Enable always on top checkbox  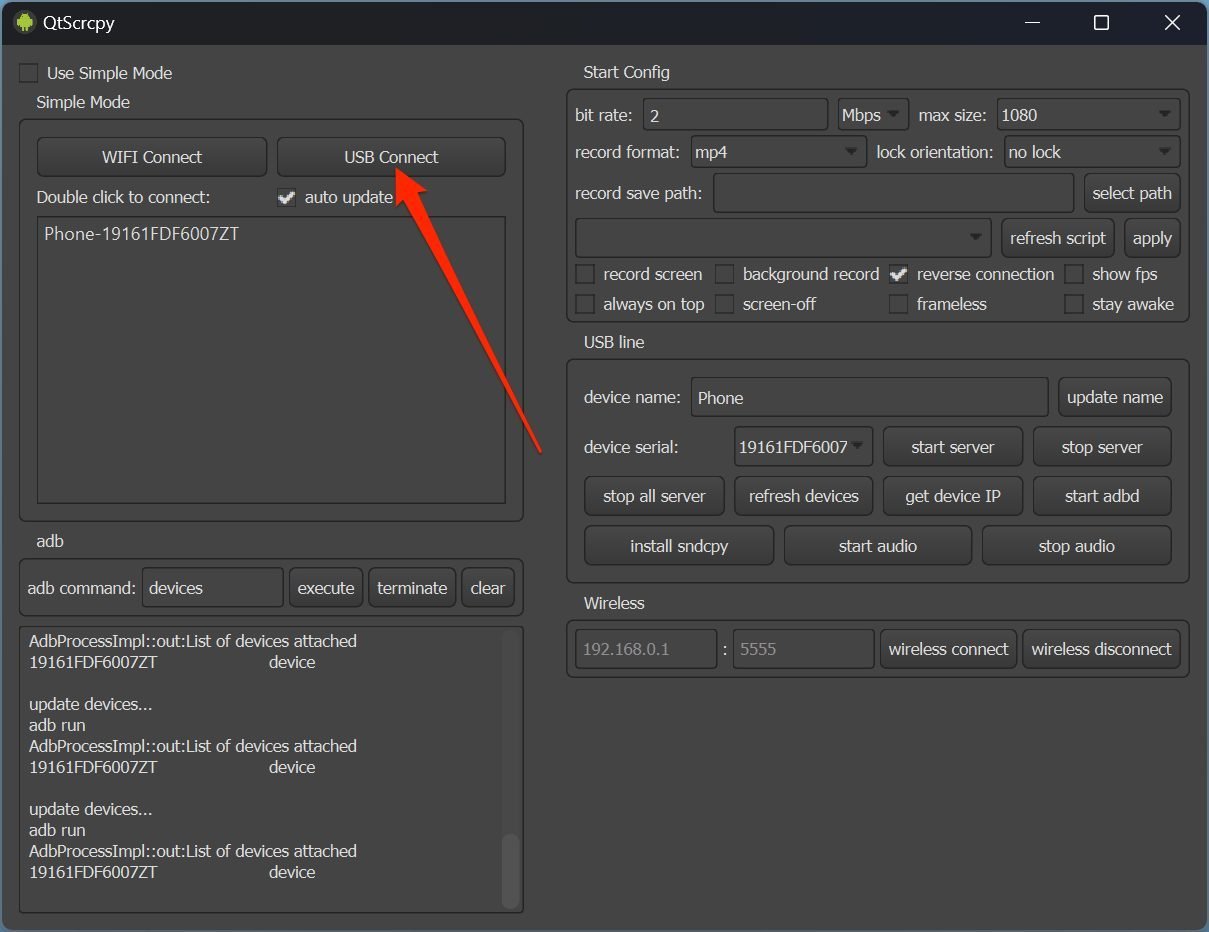pos(585,304)
